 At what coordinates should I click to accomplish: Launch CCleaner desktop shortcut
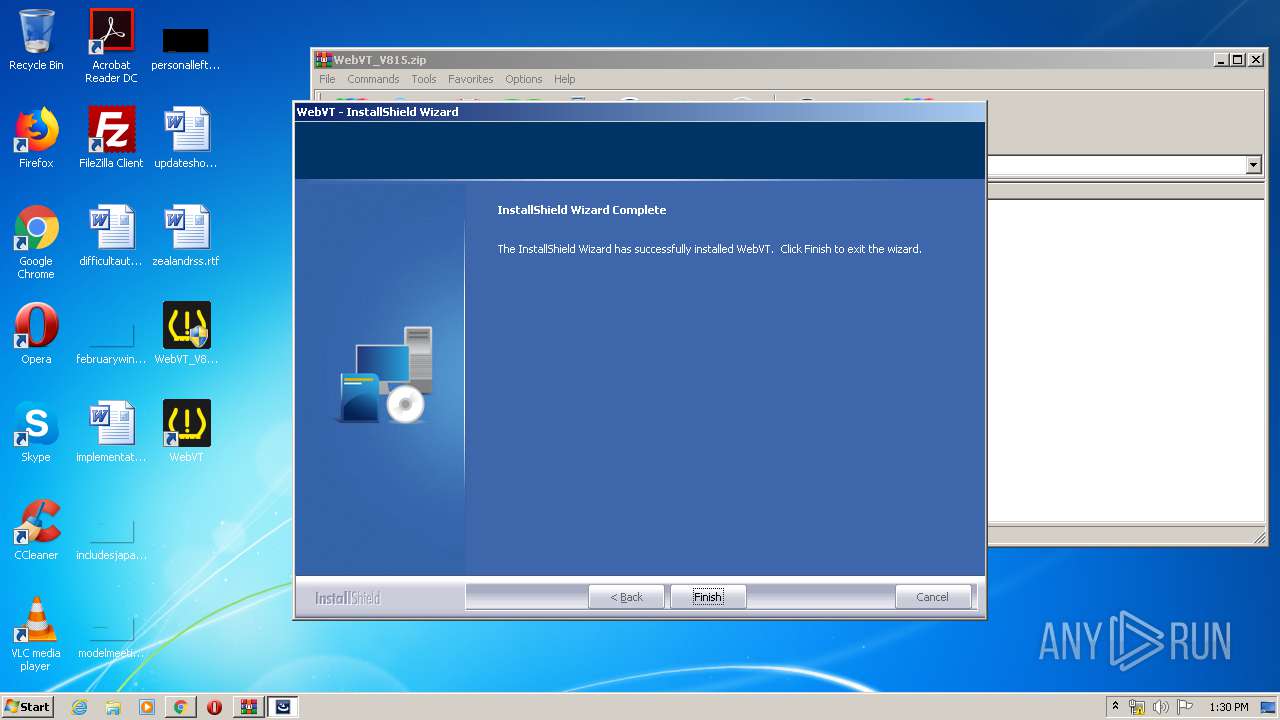(x=36, y=530)
